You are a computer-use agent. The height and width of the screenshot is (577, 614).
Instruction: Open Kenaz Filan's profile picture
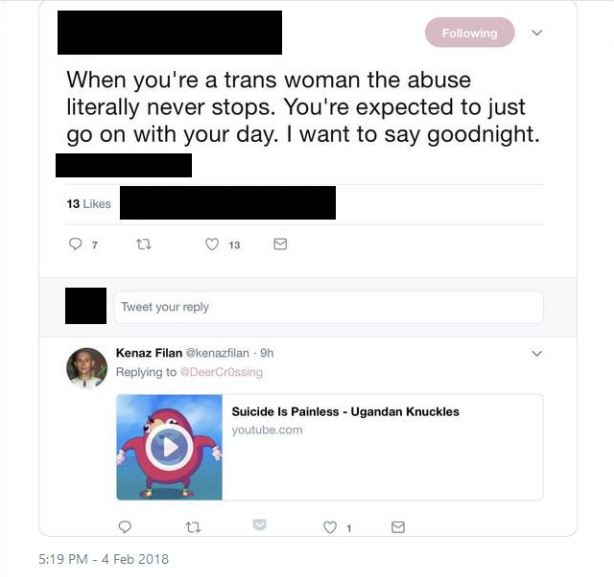click(x=87, y=368)
